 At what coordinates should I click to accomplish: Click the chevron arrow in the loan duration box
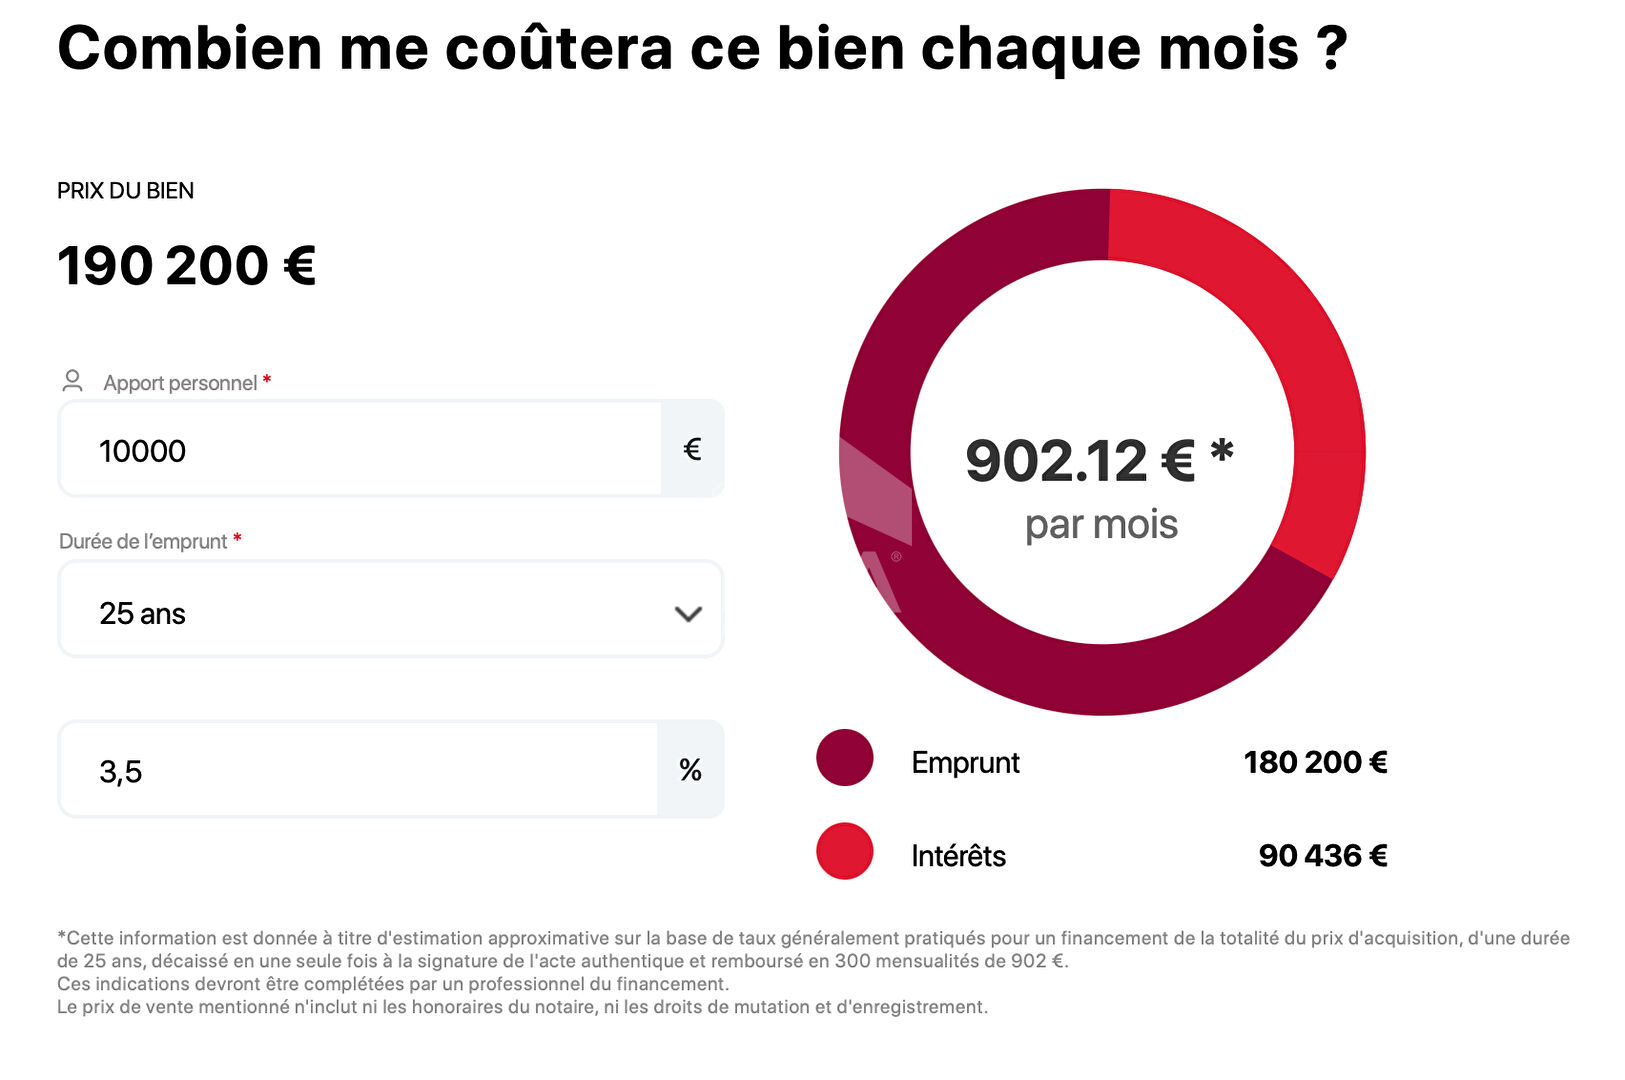pos(688,613)
